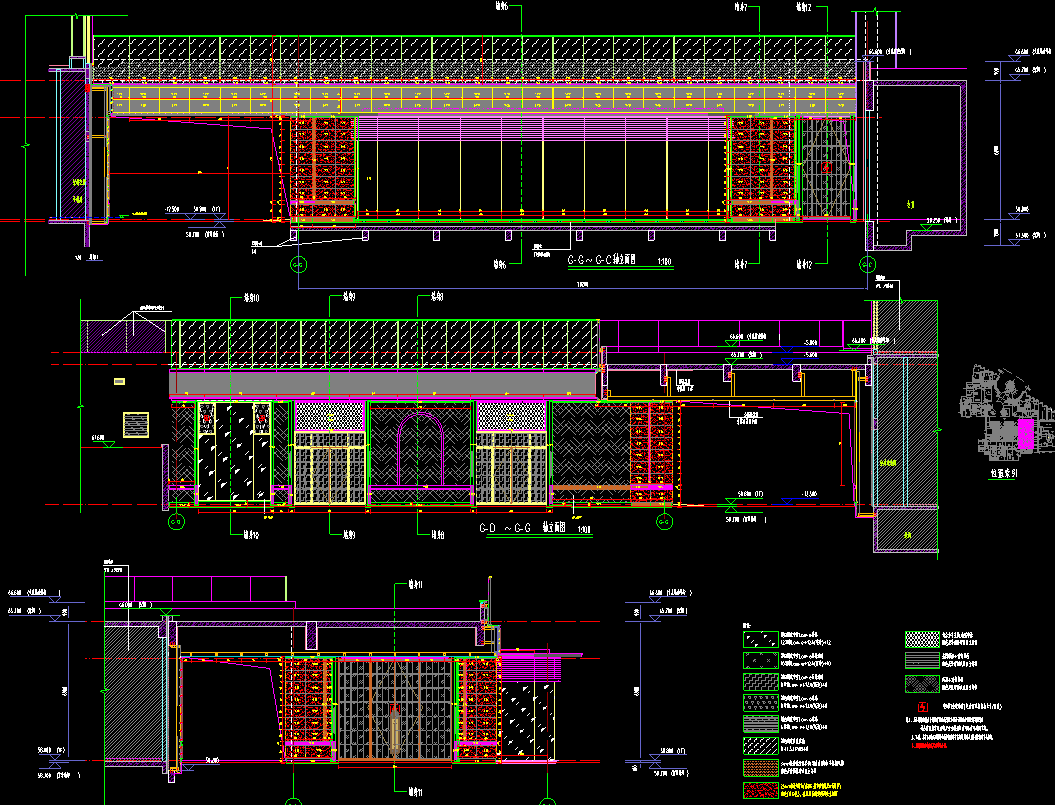Select the ornate lattice panel in top elevation

pos(826,165)
